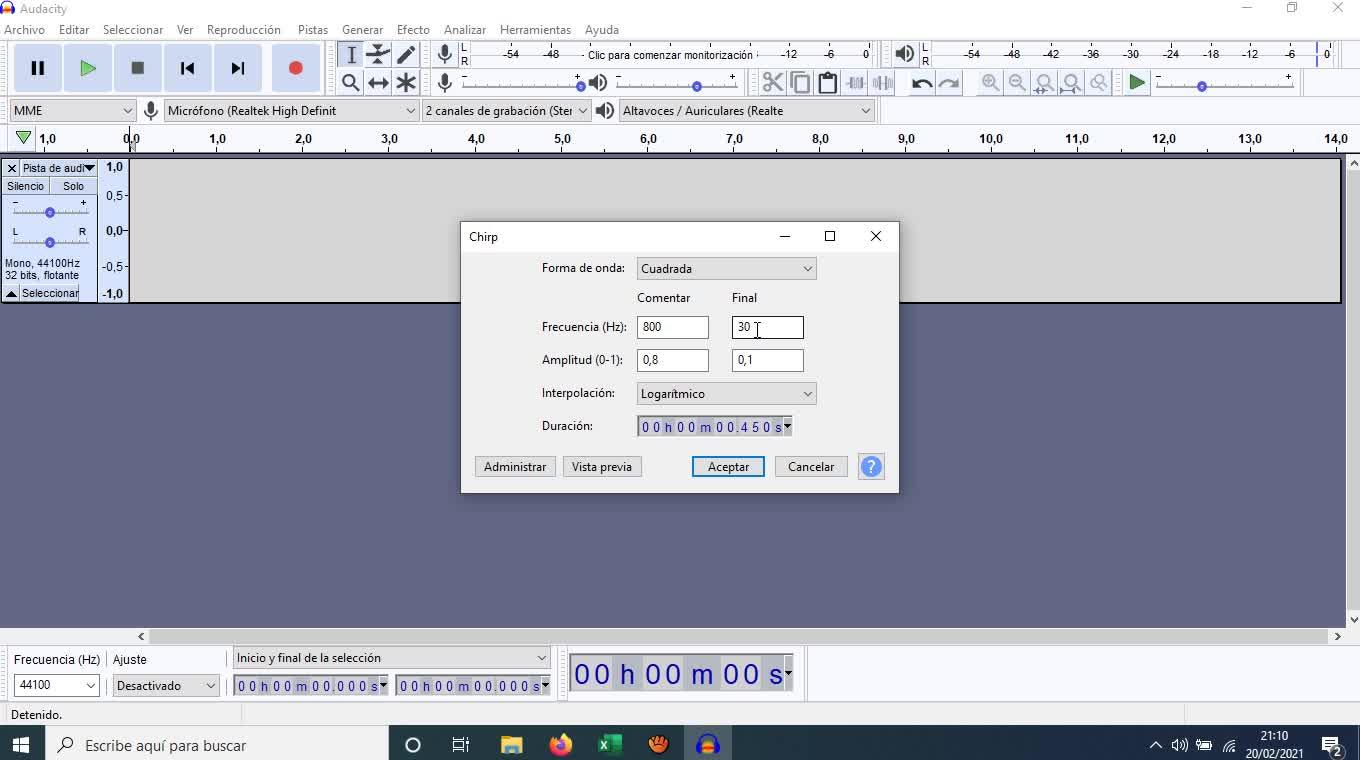Select the Draw pencil tool

(x=406, y=55)
